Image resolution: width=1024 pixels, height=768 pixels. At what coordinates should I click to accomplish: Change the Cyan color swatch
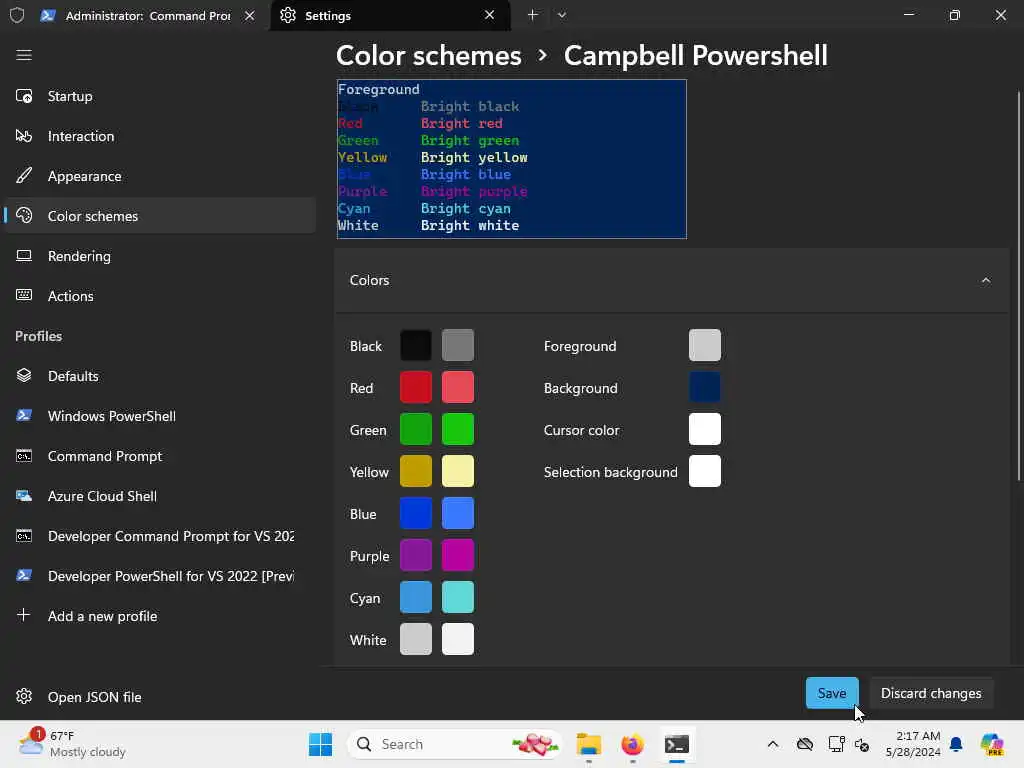(415, 597)
